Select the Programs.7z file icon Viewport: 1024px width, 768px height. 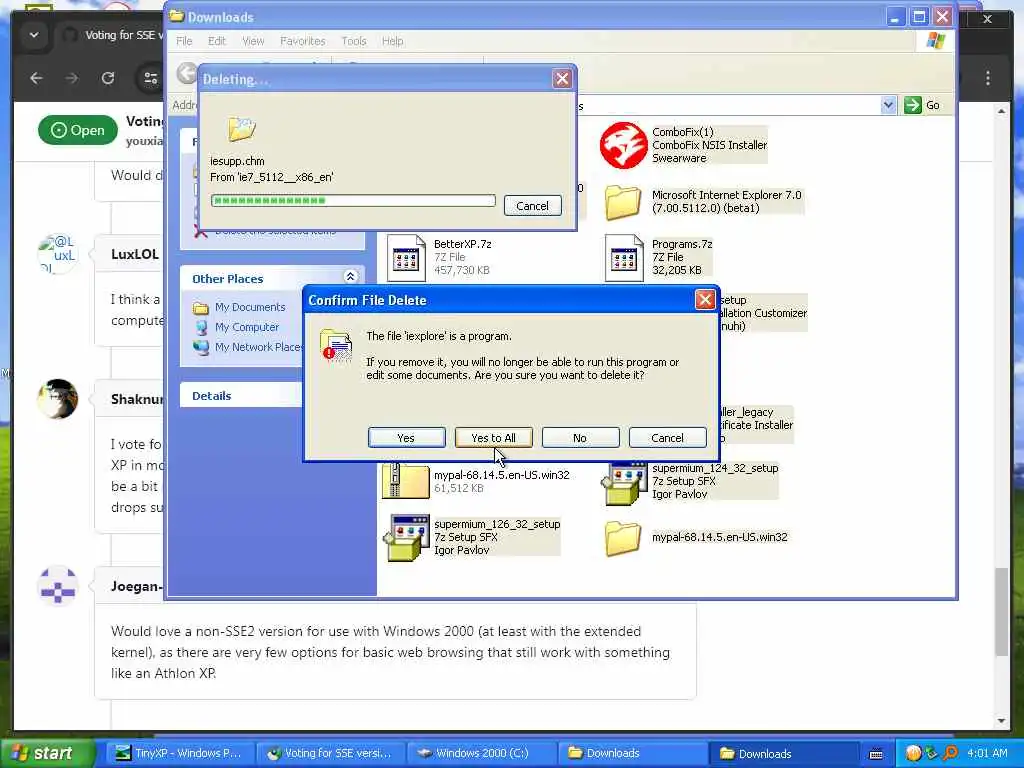click(x=624, y=257)
